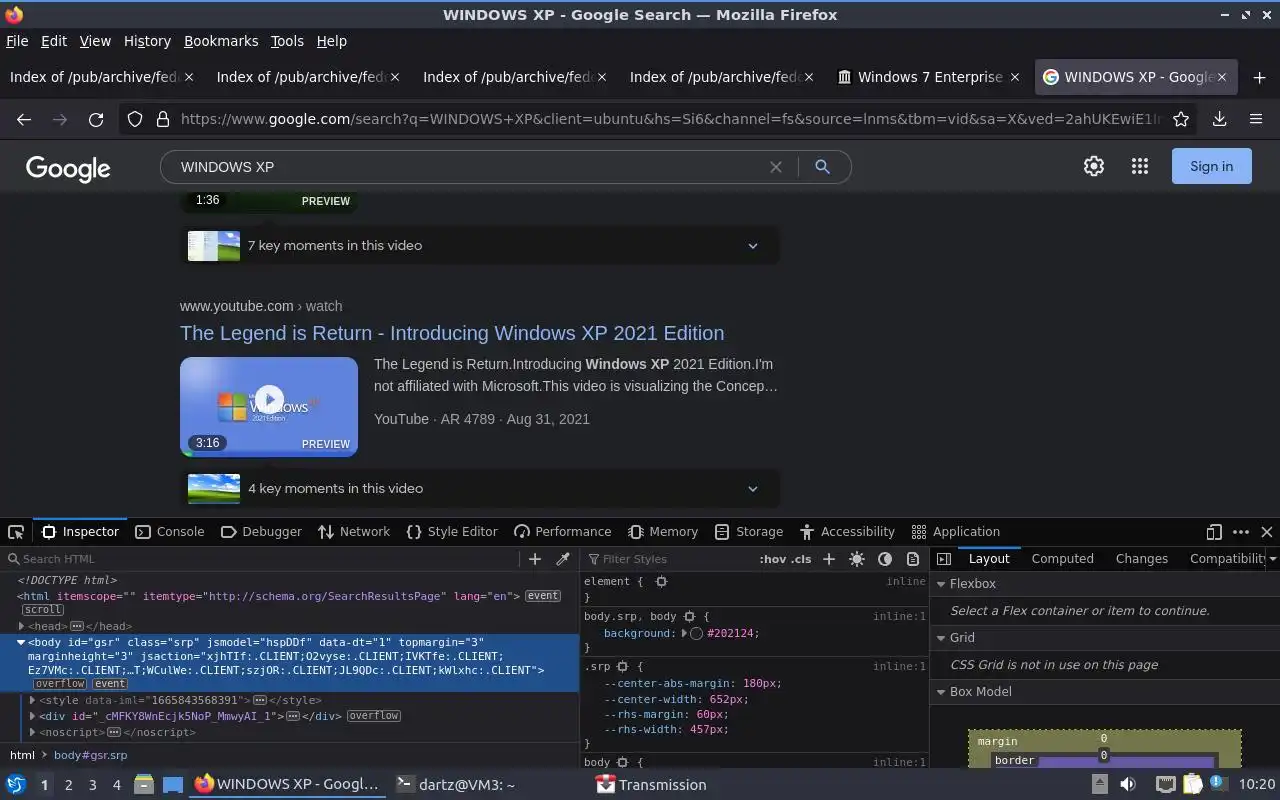Viewport: 1280px width, 800px height.
Task: Switch to the Console panel
Action: tap(169, 532)
